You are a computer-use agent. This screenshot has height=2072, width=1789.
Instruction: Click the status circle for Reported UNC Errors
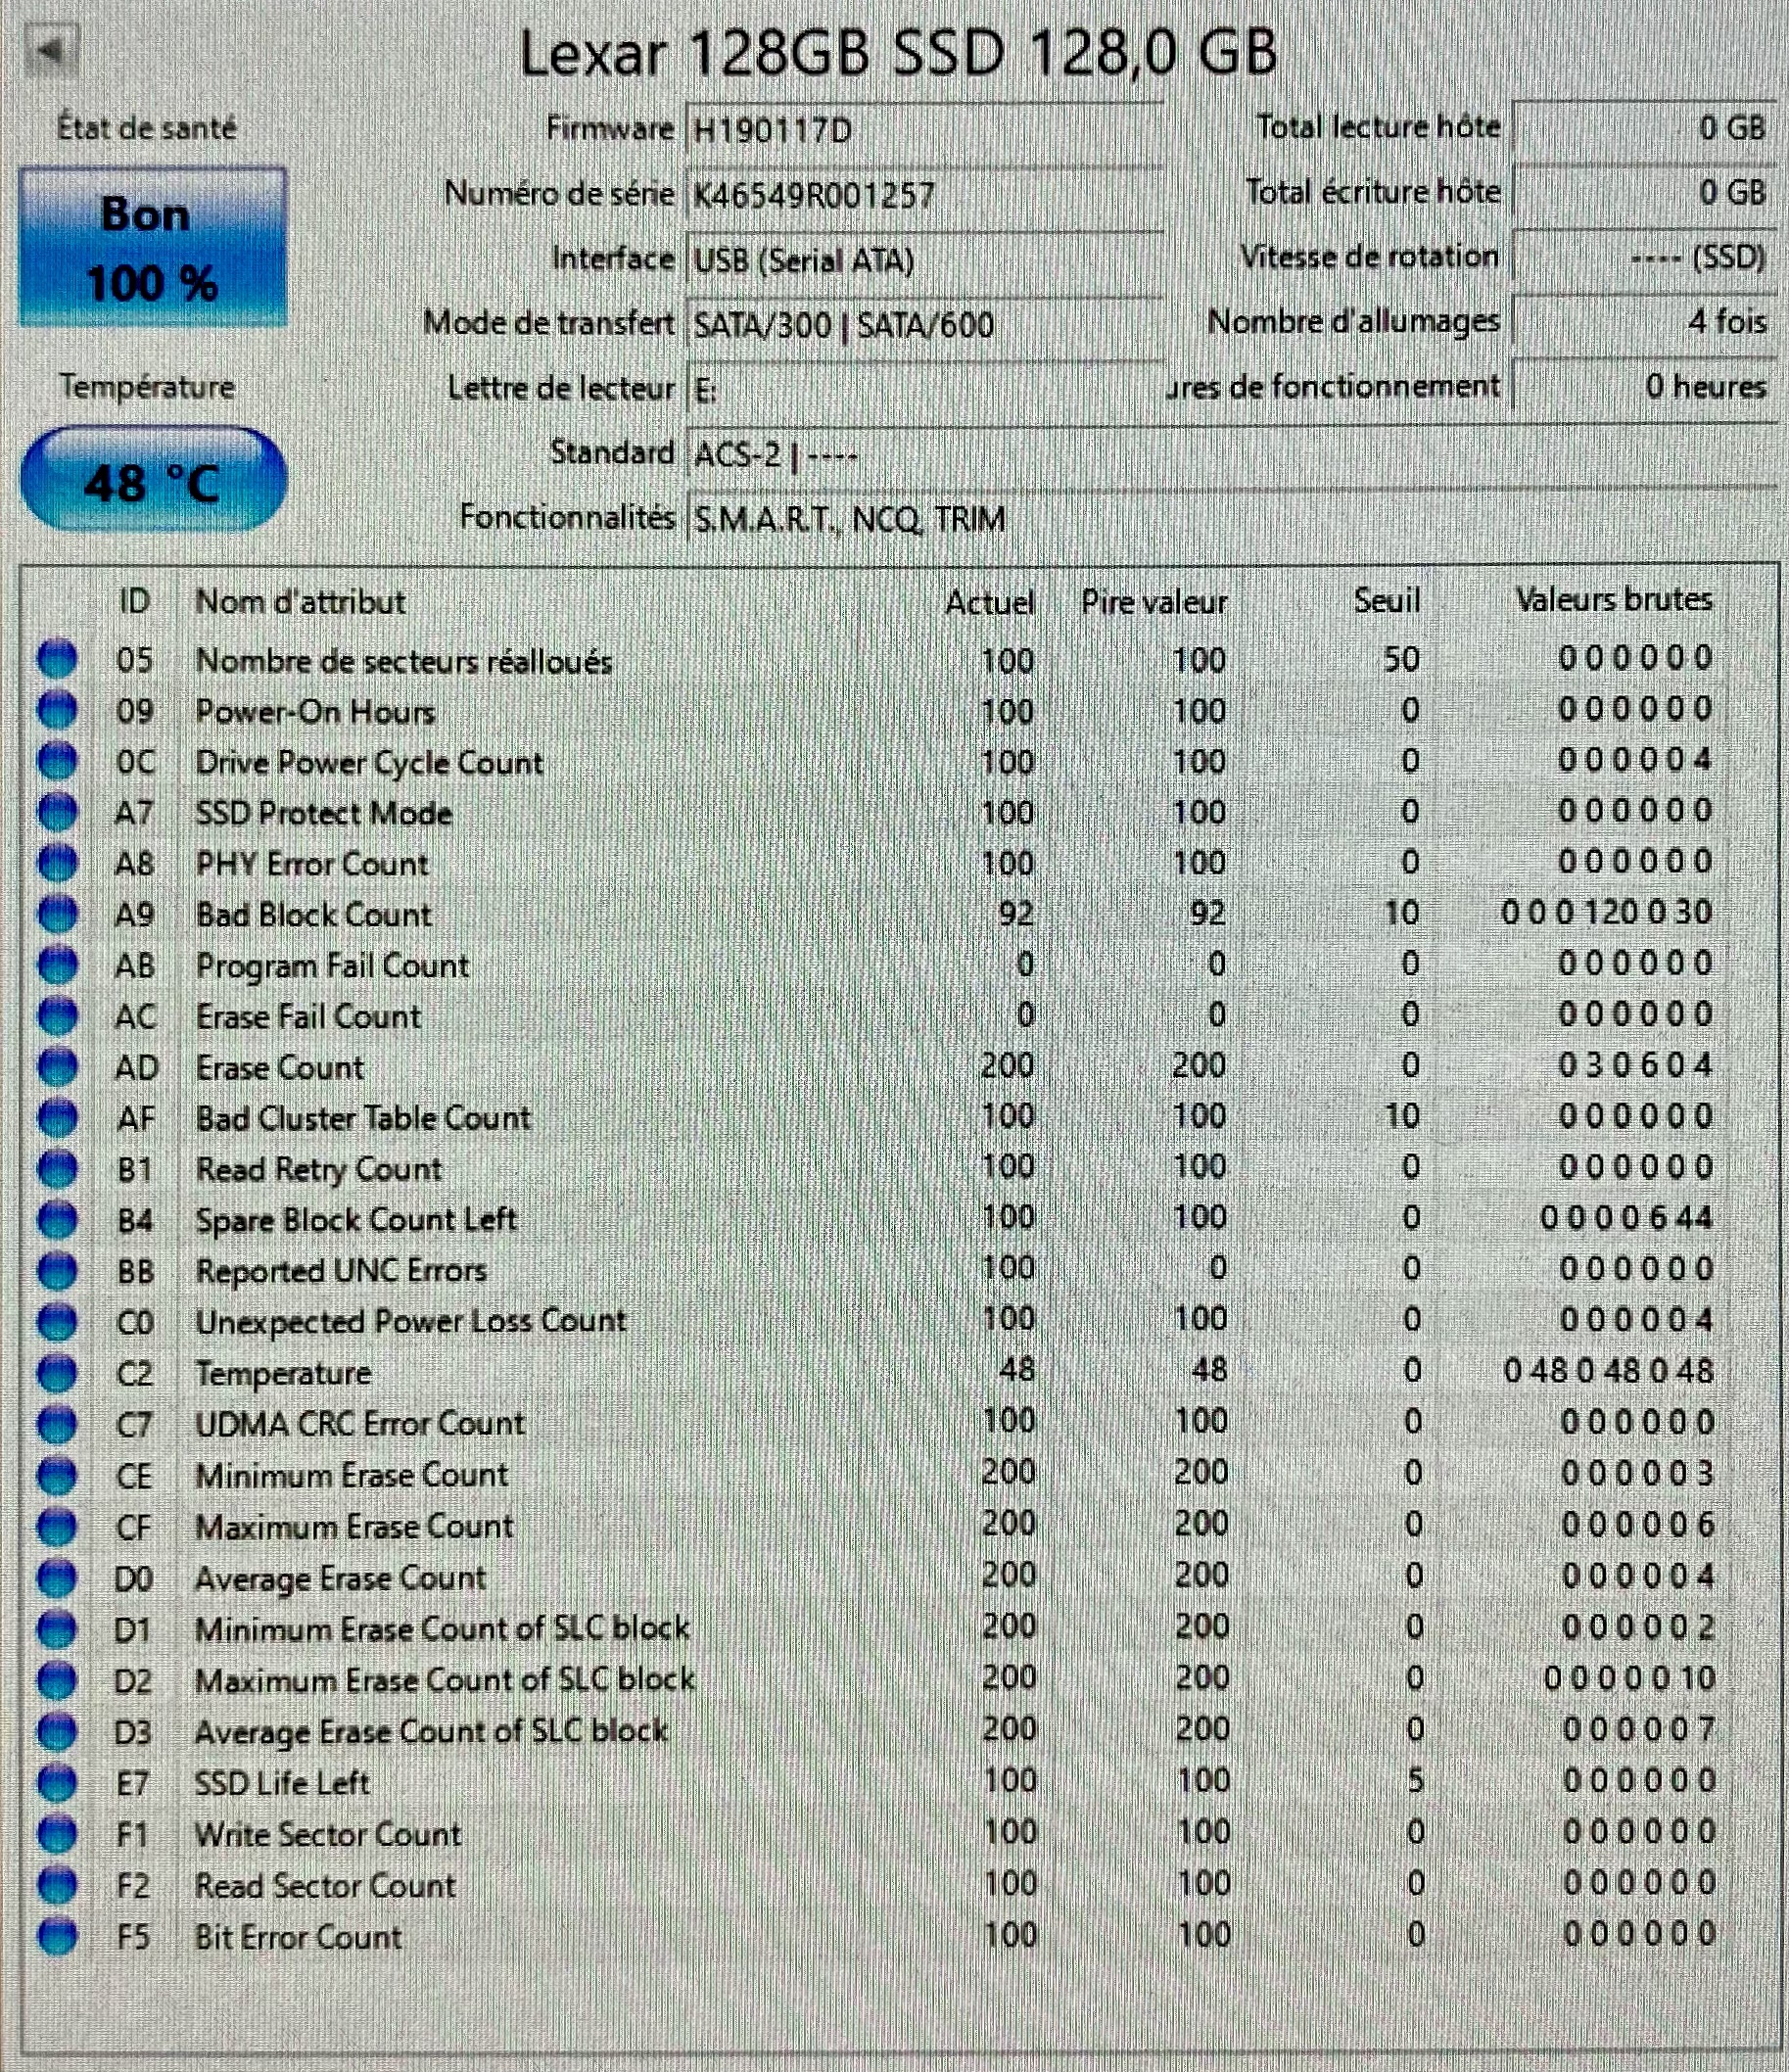[x=57, y=1271]
